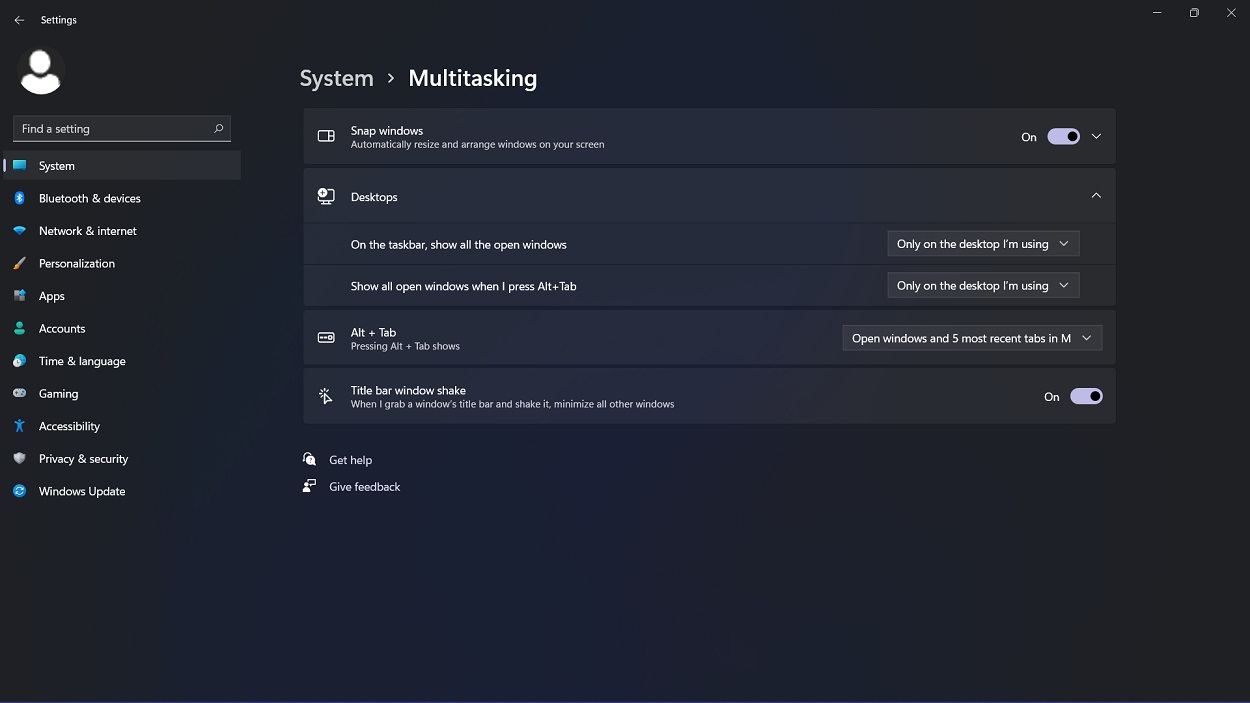This screenshot has width=1250, height=703.
Task: Disable Title bar window shake toggle
Action: click(x=1086, y=397)
